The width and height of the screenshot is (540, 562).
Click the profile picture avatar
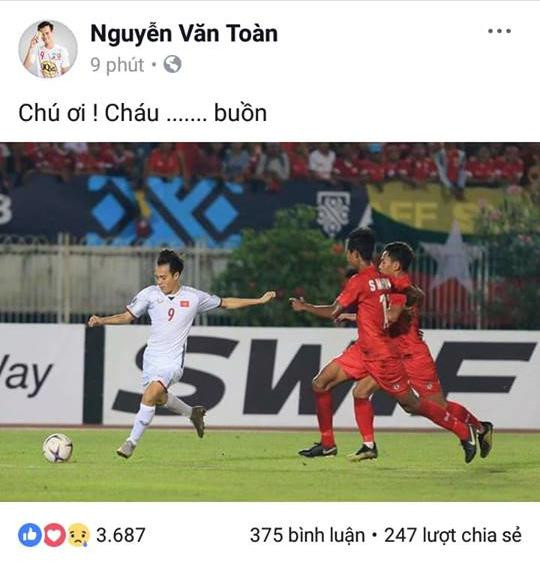pos(48,49)
